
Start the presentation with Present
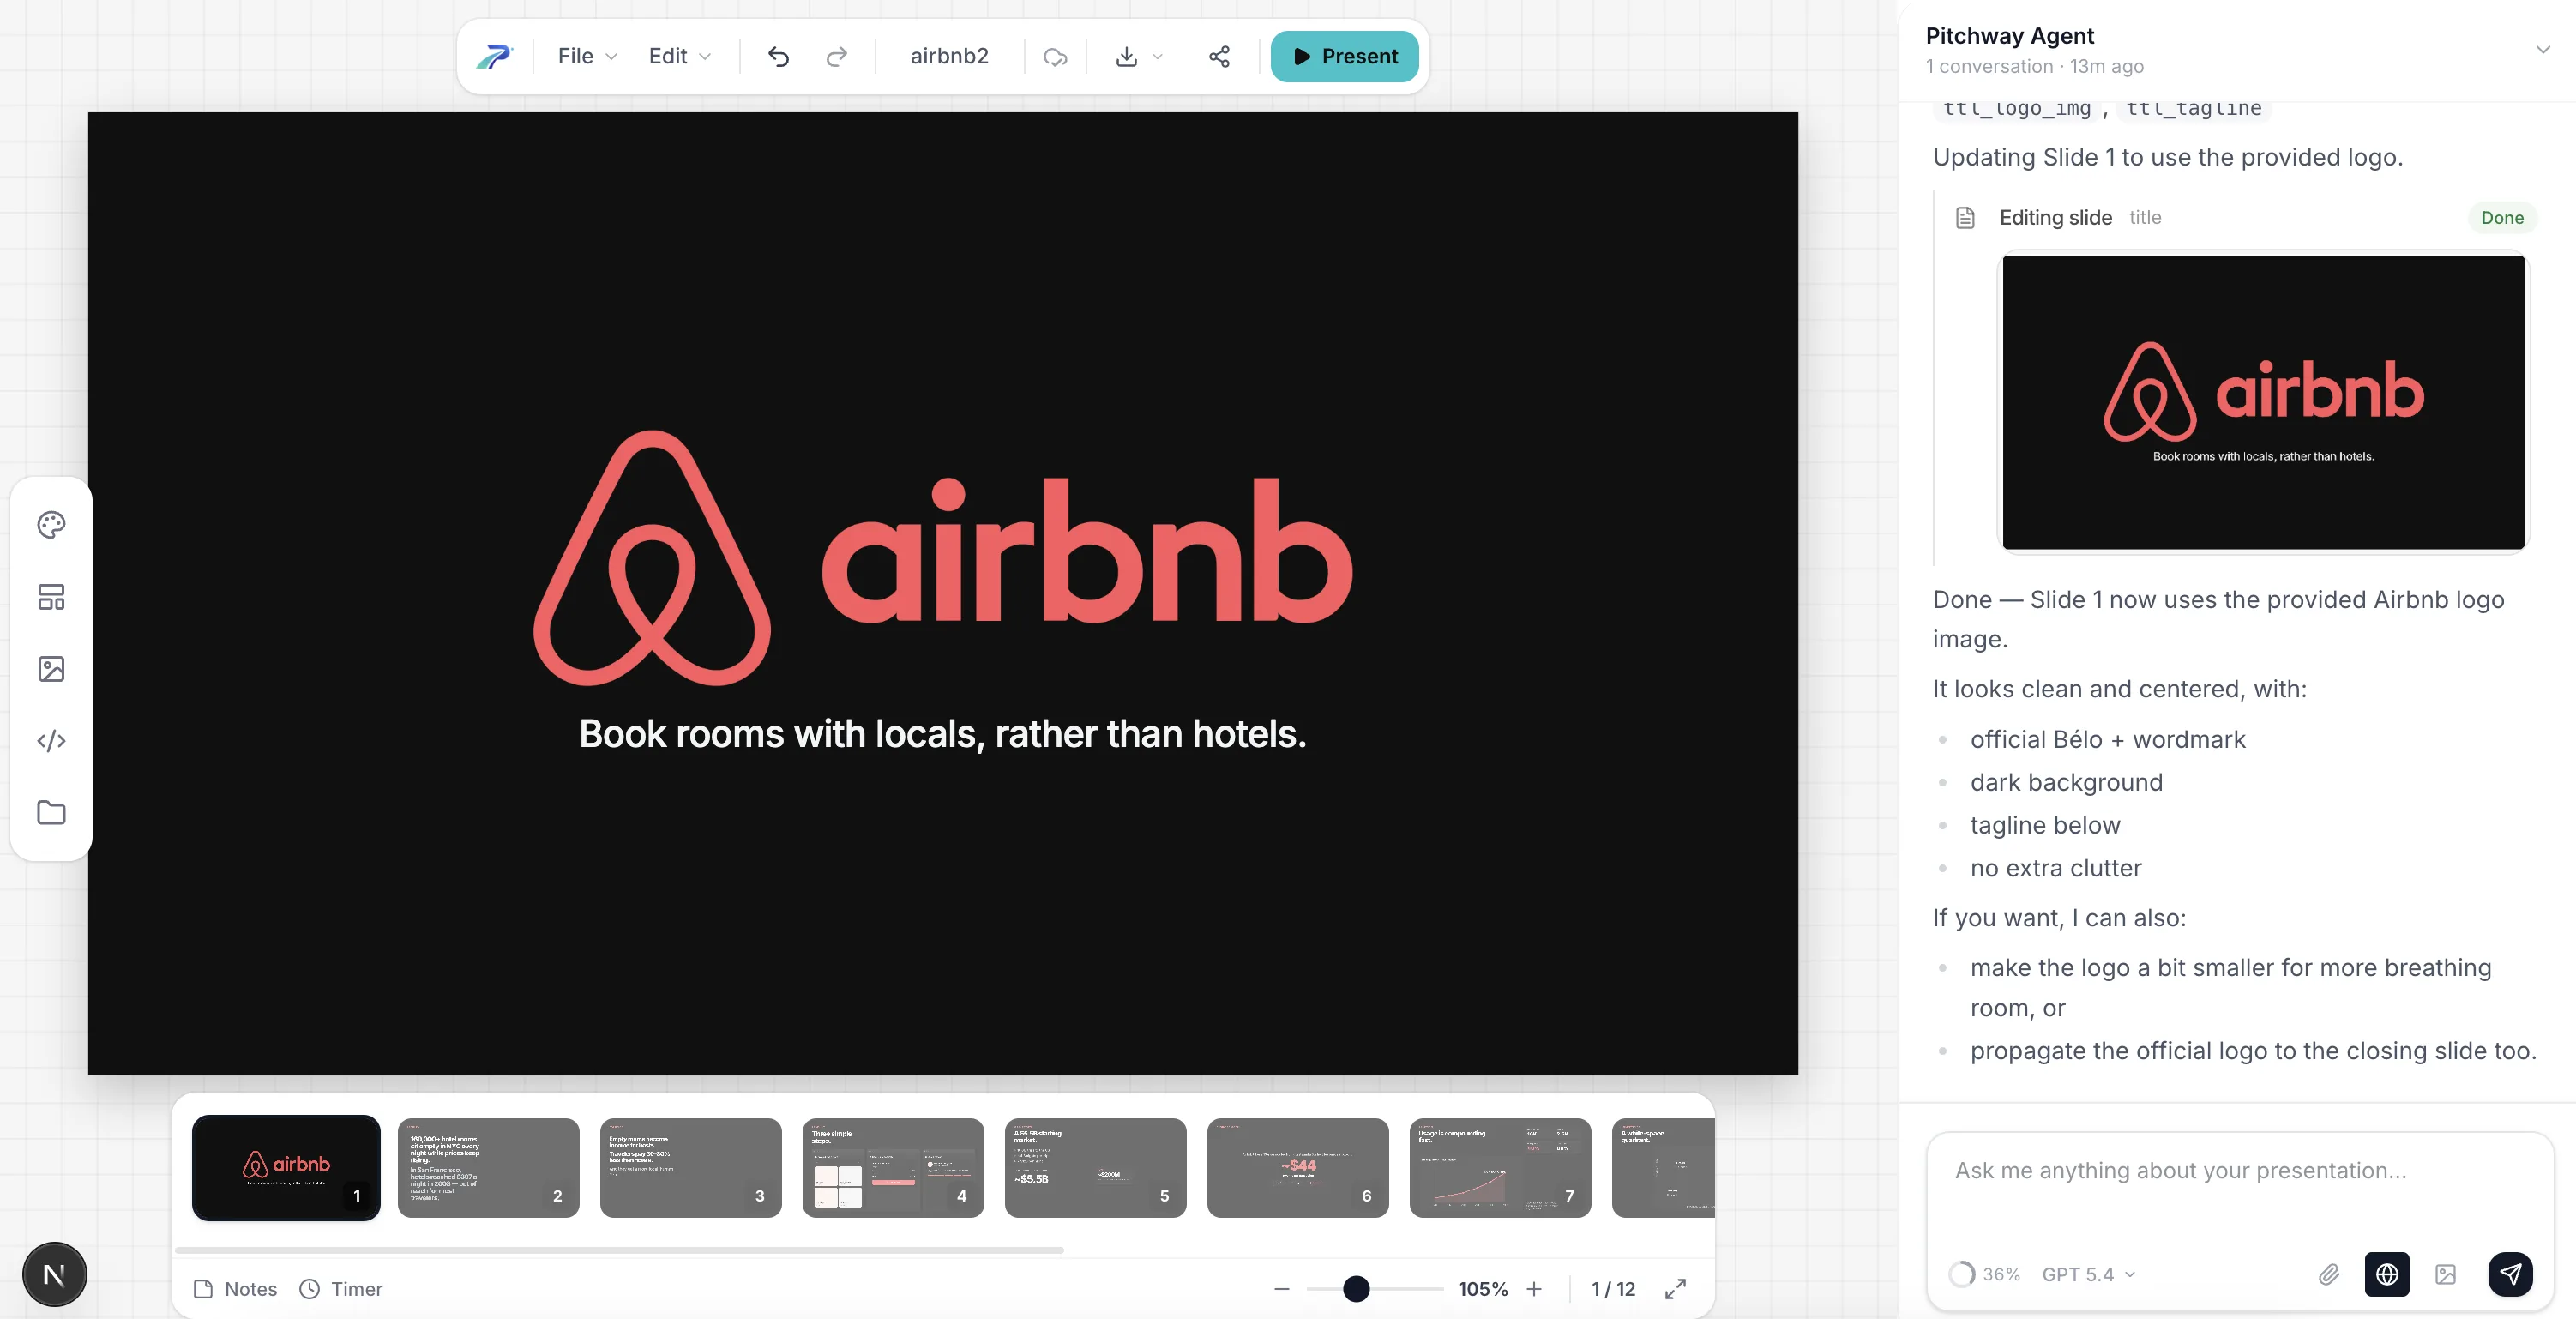pos(1344,57)
